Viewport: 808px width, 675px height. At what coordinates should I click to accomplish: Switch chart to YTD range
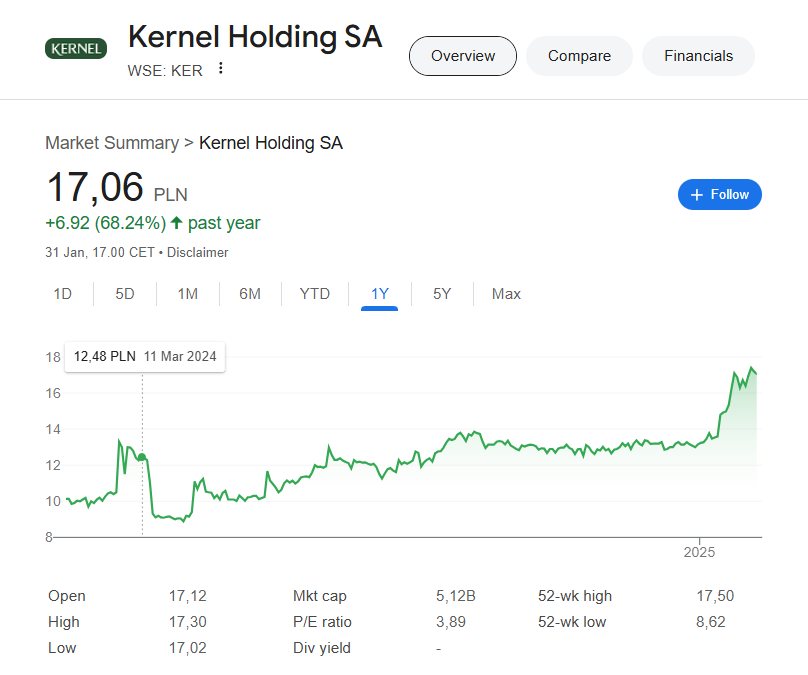315,294
